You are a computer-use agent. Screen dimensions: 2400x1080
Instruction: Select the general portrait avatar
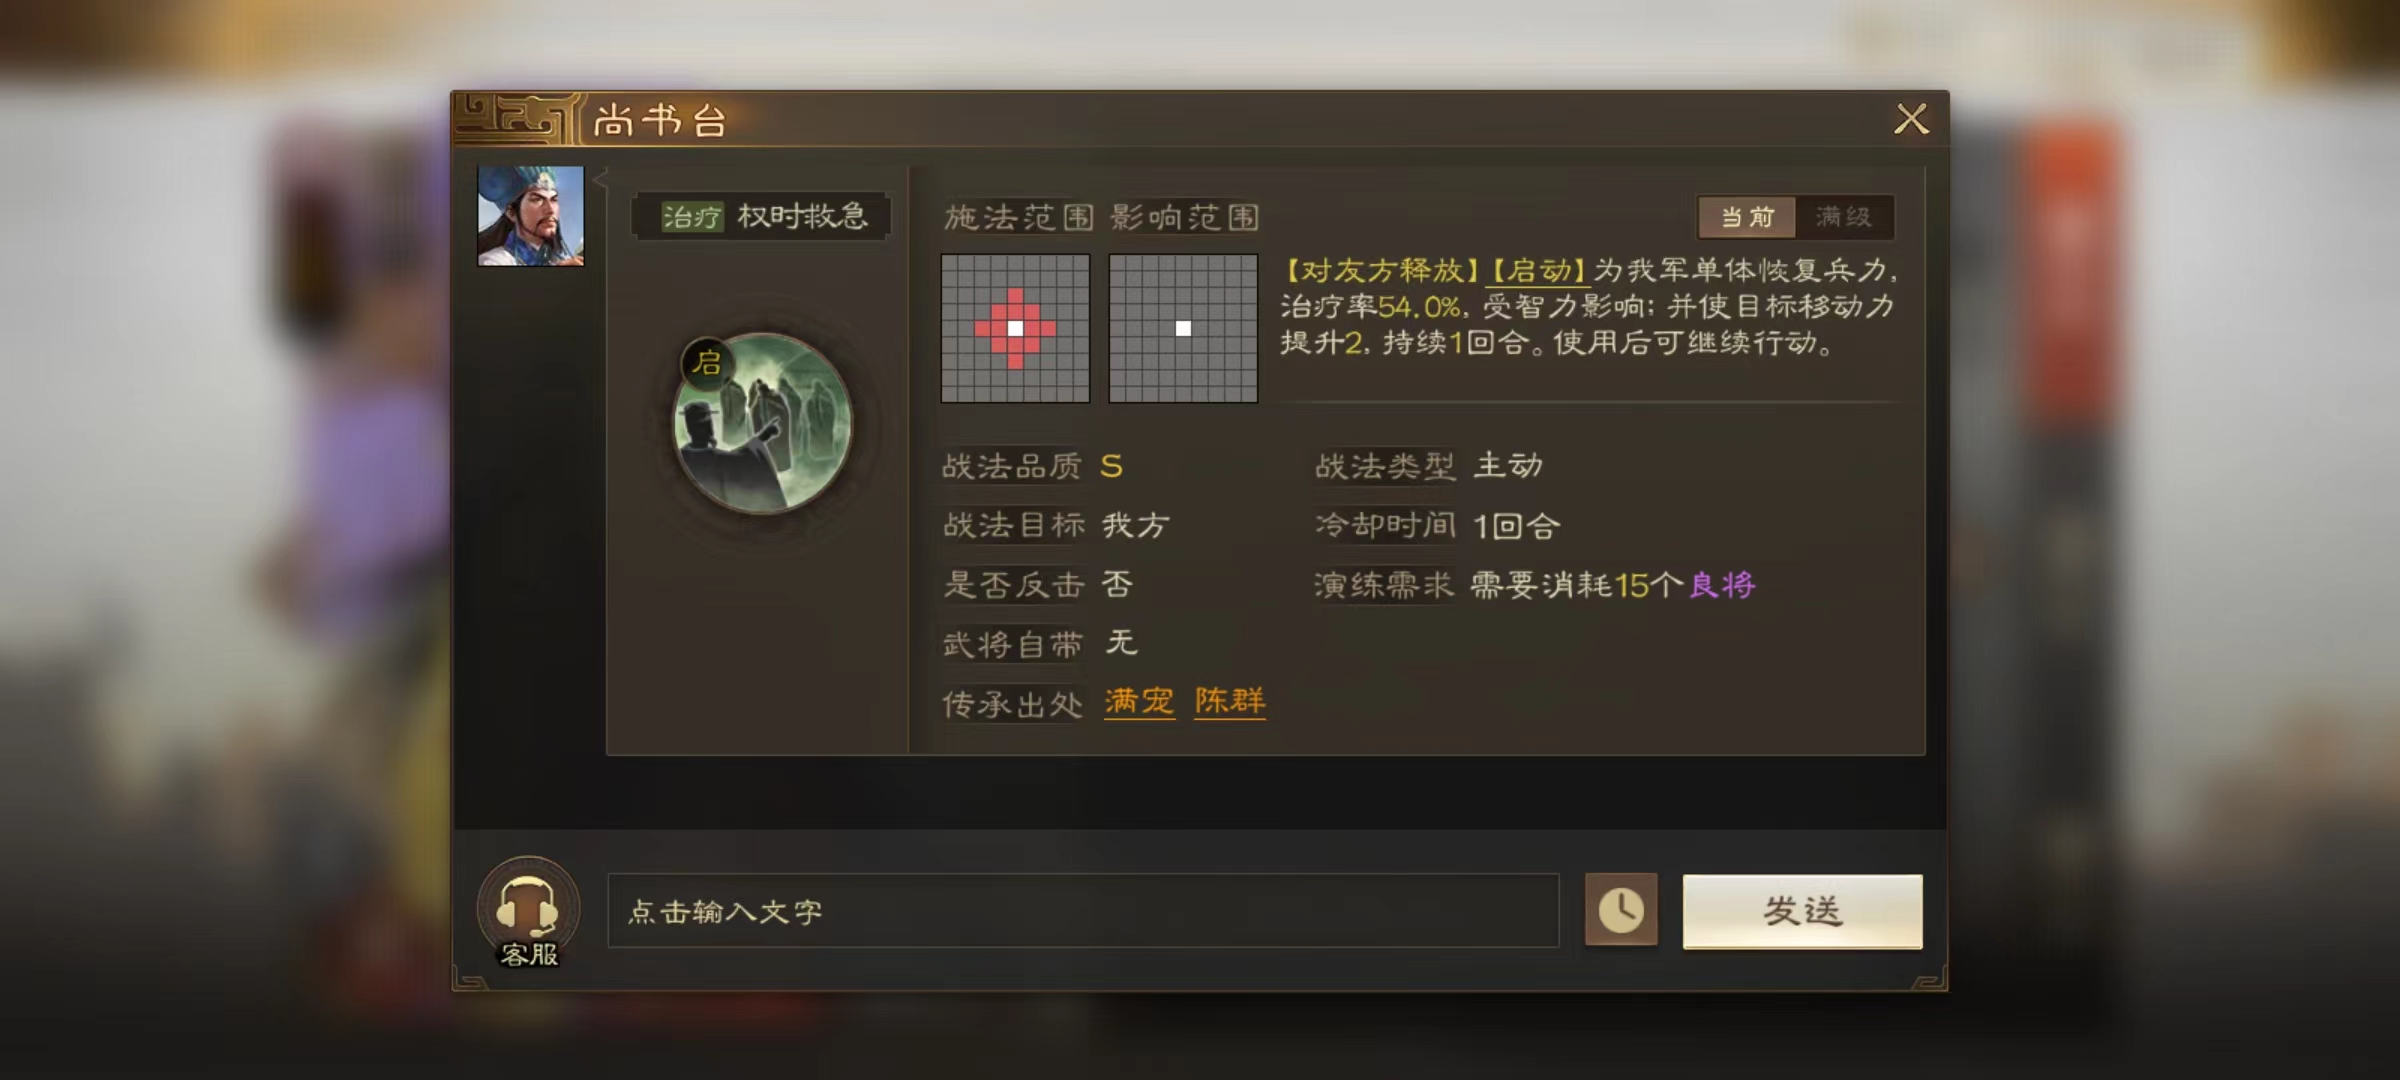(x=531, y=216)
